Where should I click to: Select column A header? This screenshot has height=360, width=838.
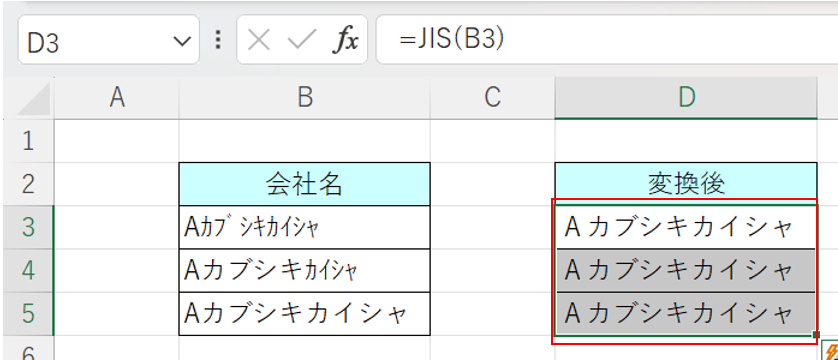pos(117,98)
